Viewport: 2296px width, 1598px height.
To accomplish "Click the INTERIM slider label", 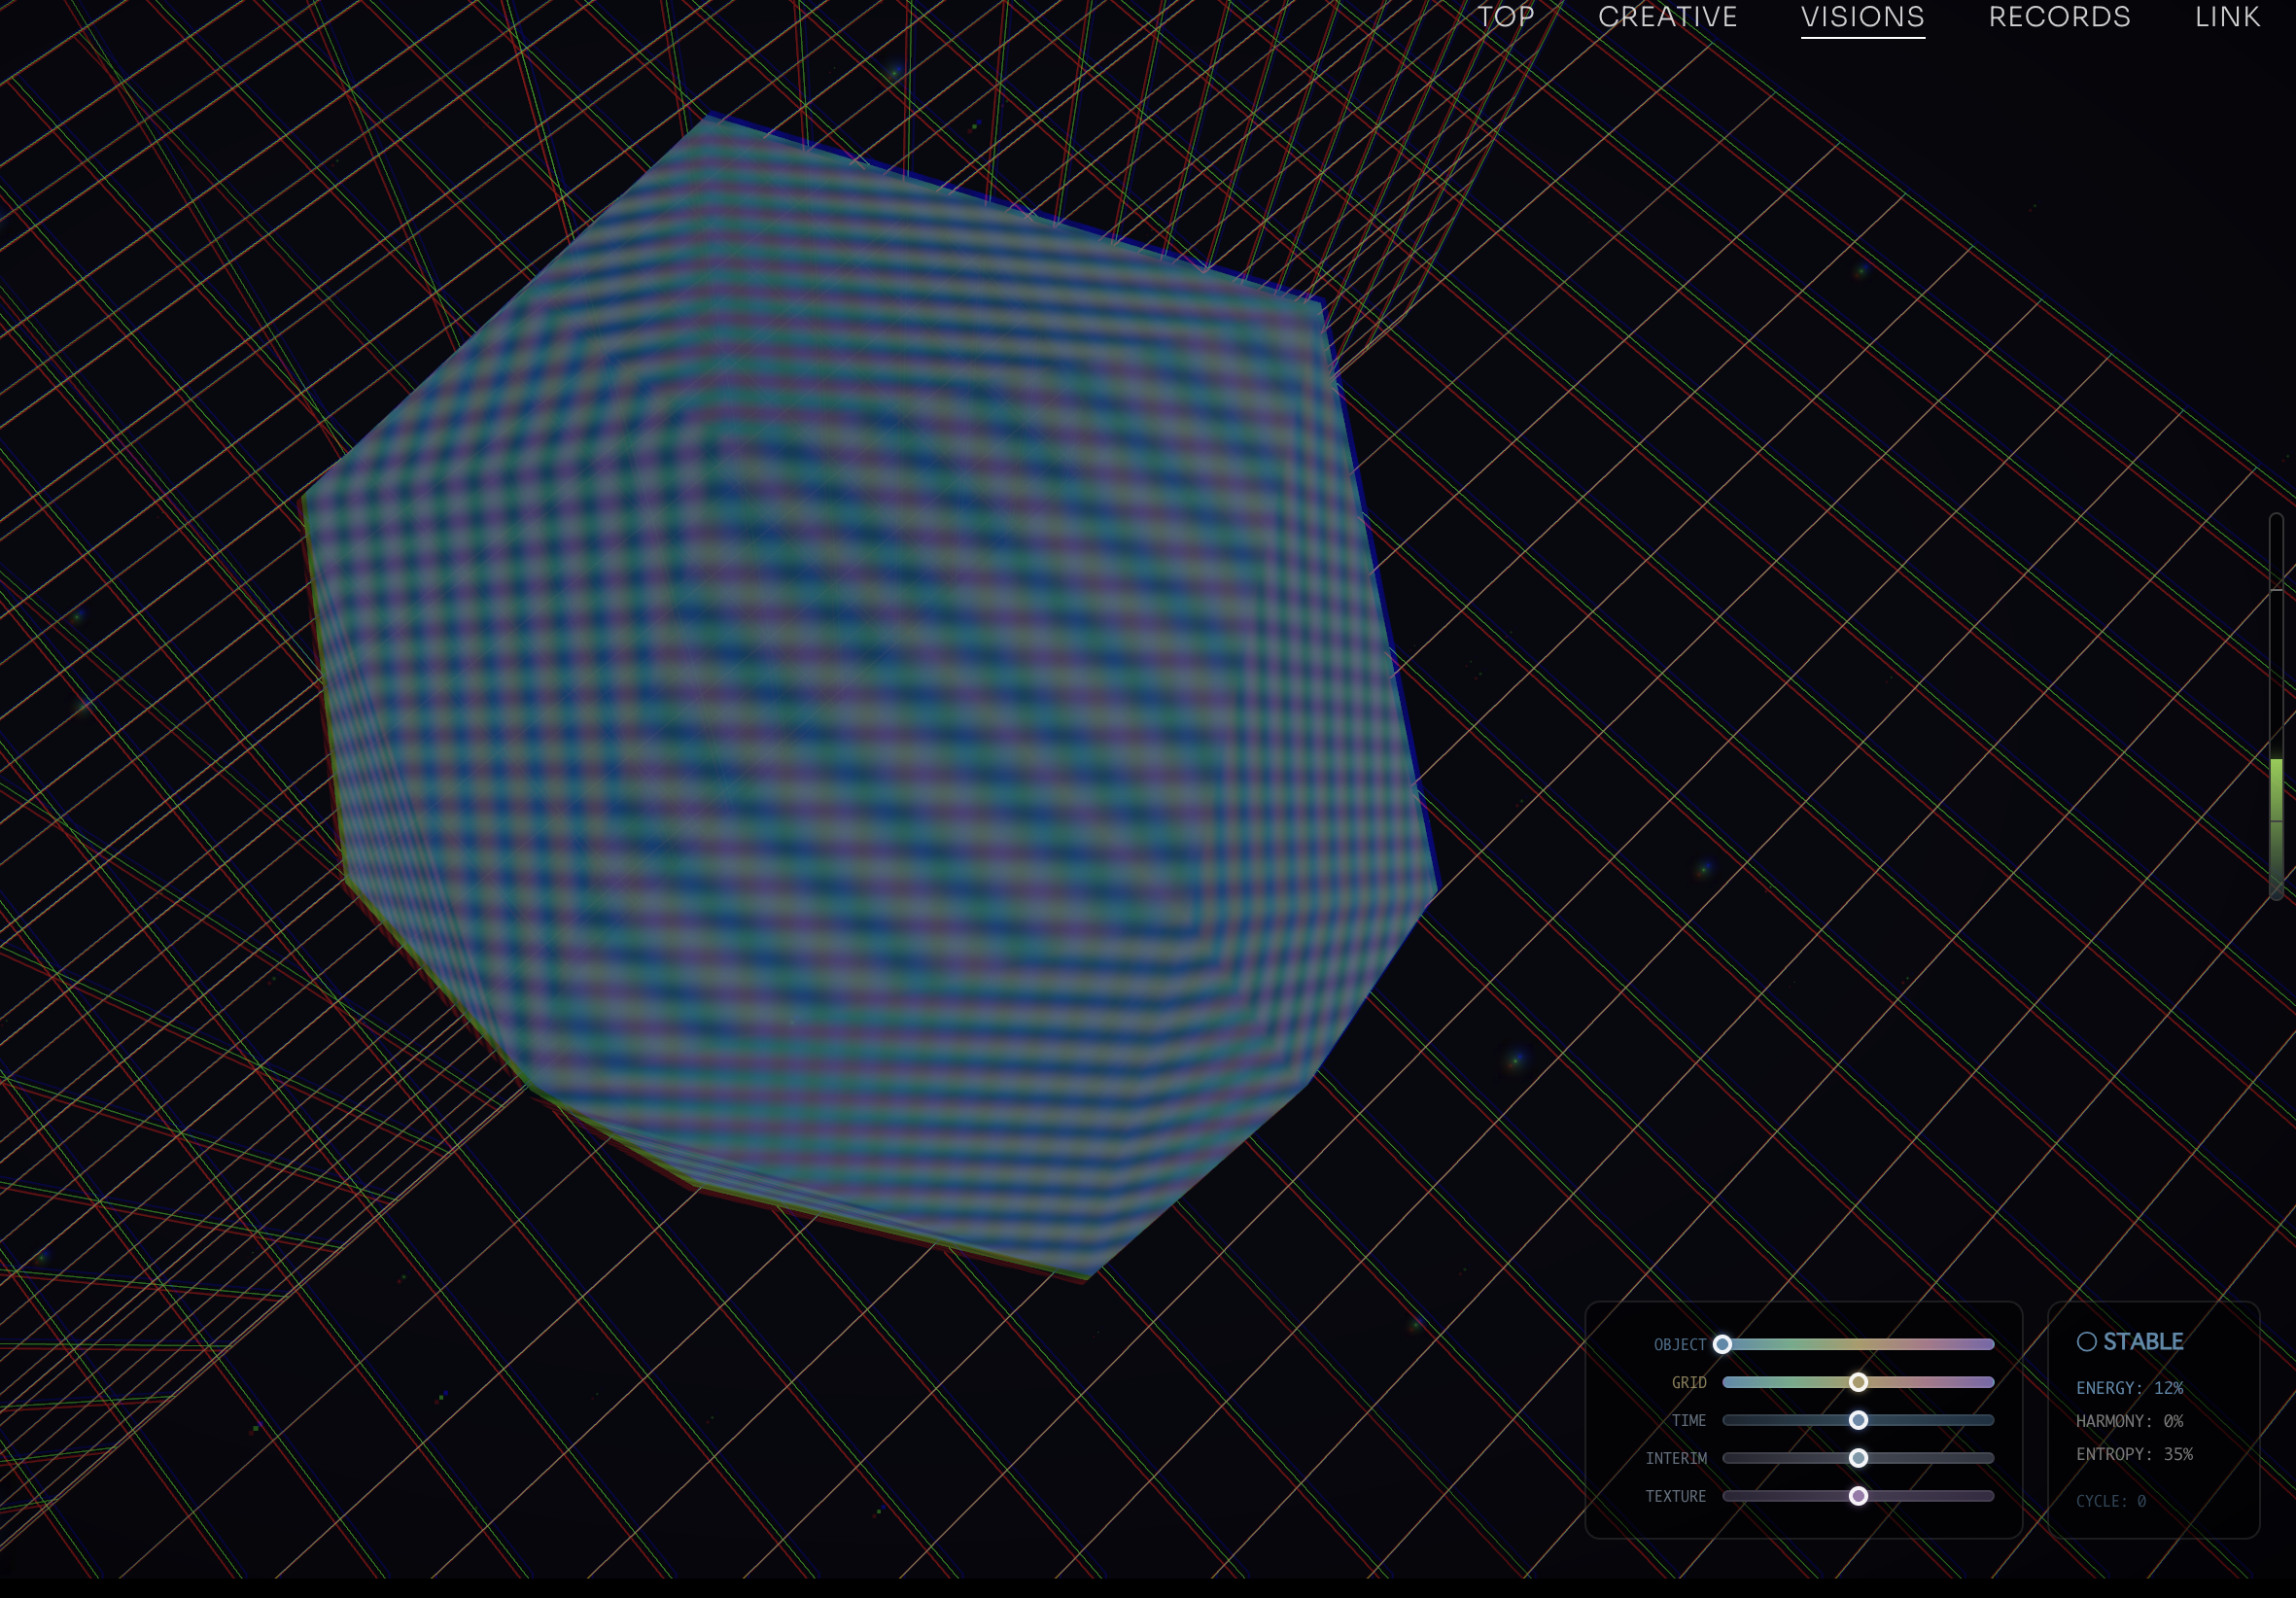I will pyautogui.click(x=1676, y=1459).
